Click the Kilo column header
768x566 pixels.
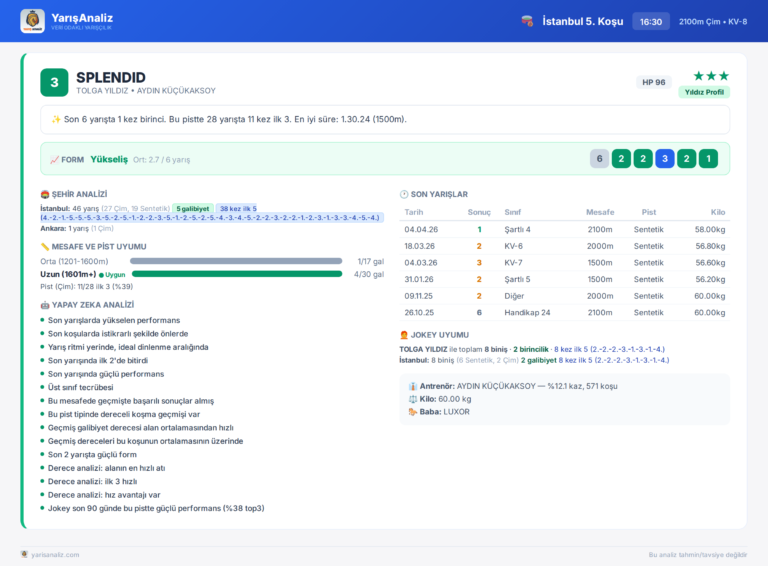pyautogui.click(x=718, y=212)
